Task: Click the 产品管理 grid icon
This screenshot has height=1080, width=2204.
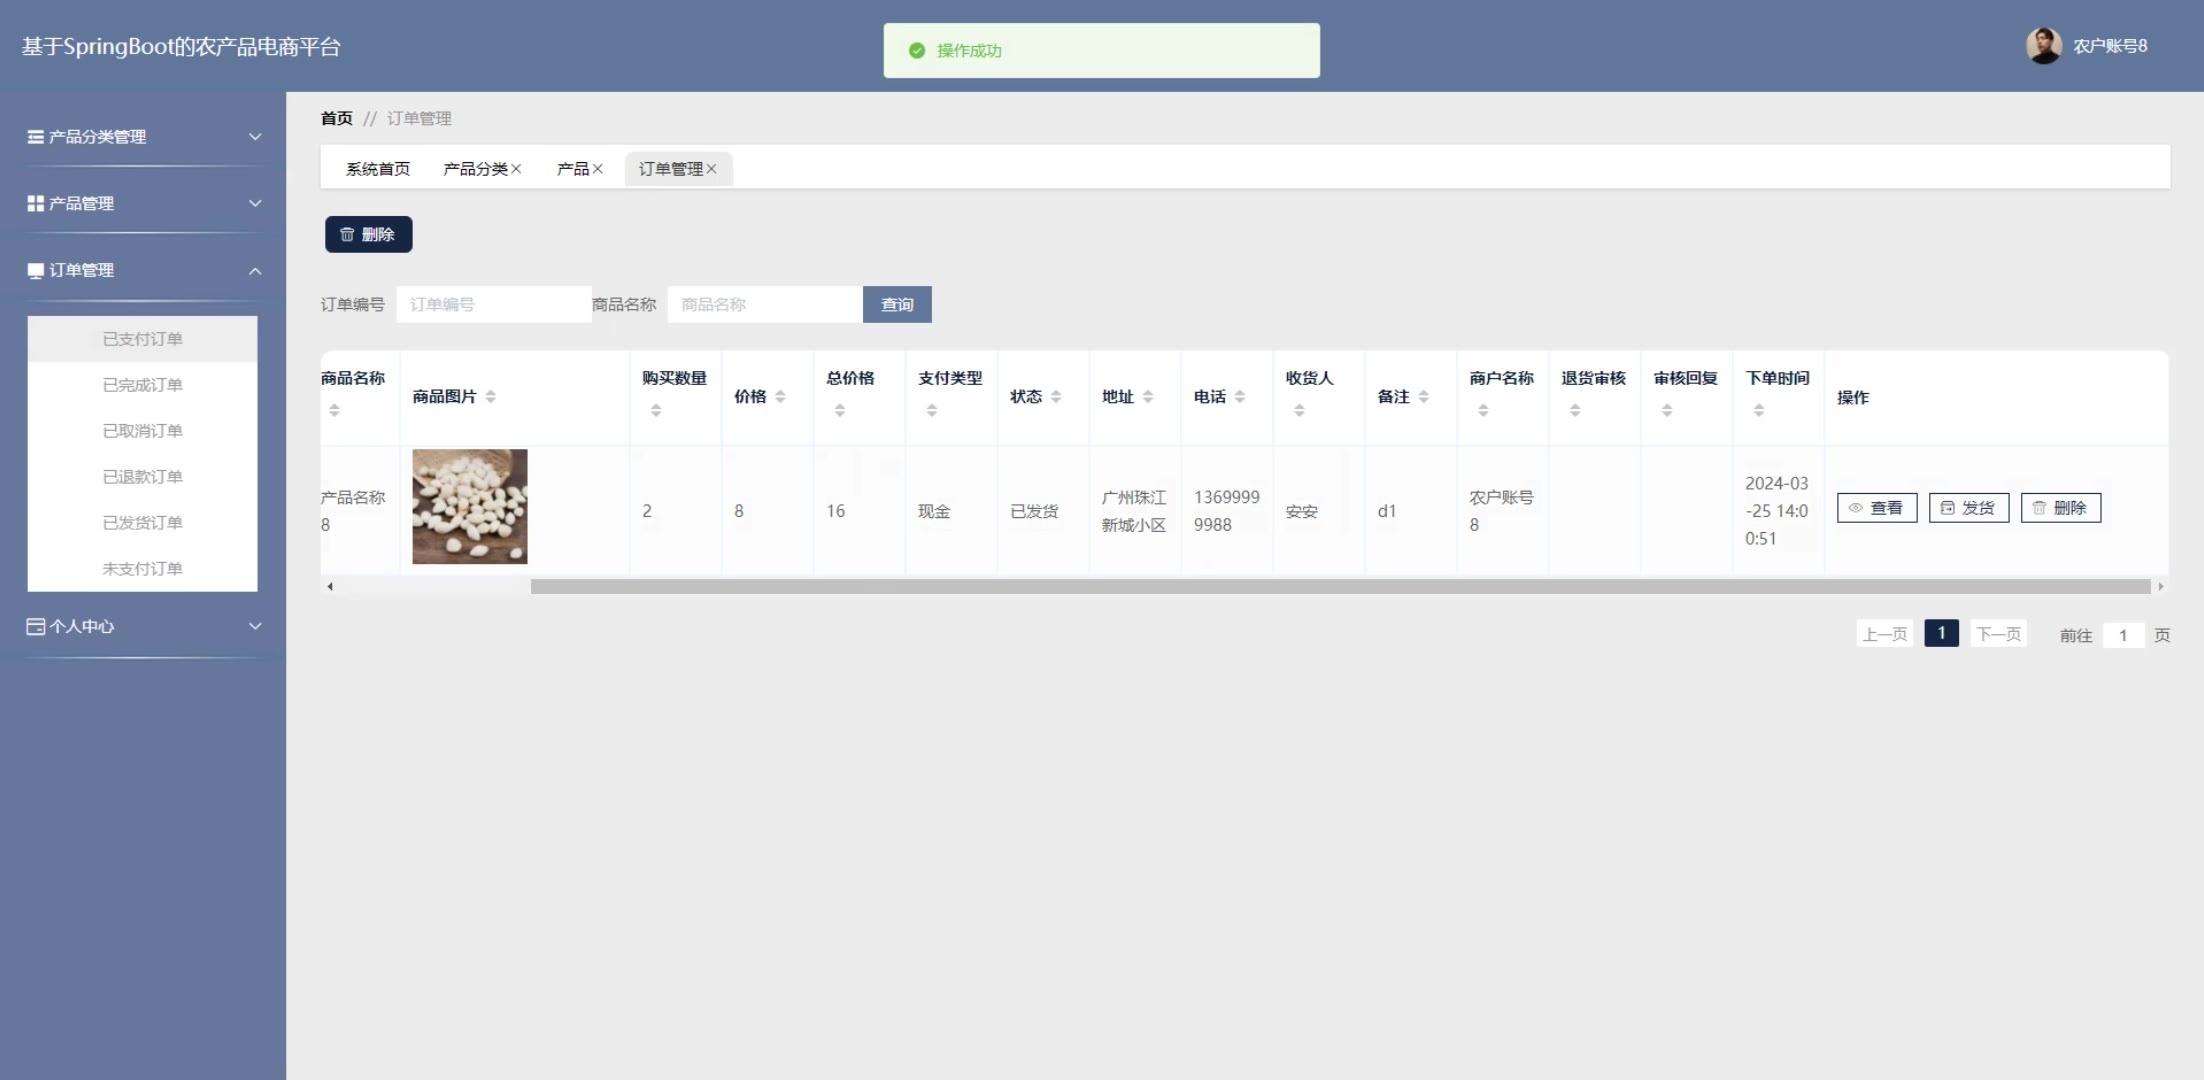Action: (x=35, y=203)
